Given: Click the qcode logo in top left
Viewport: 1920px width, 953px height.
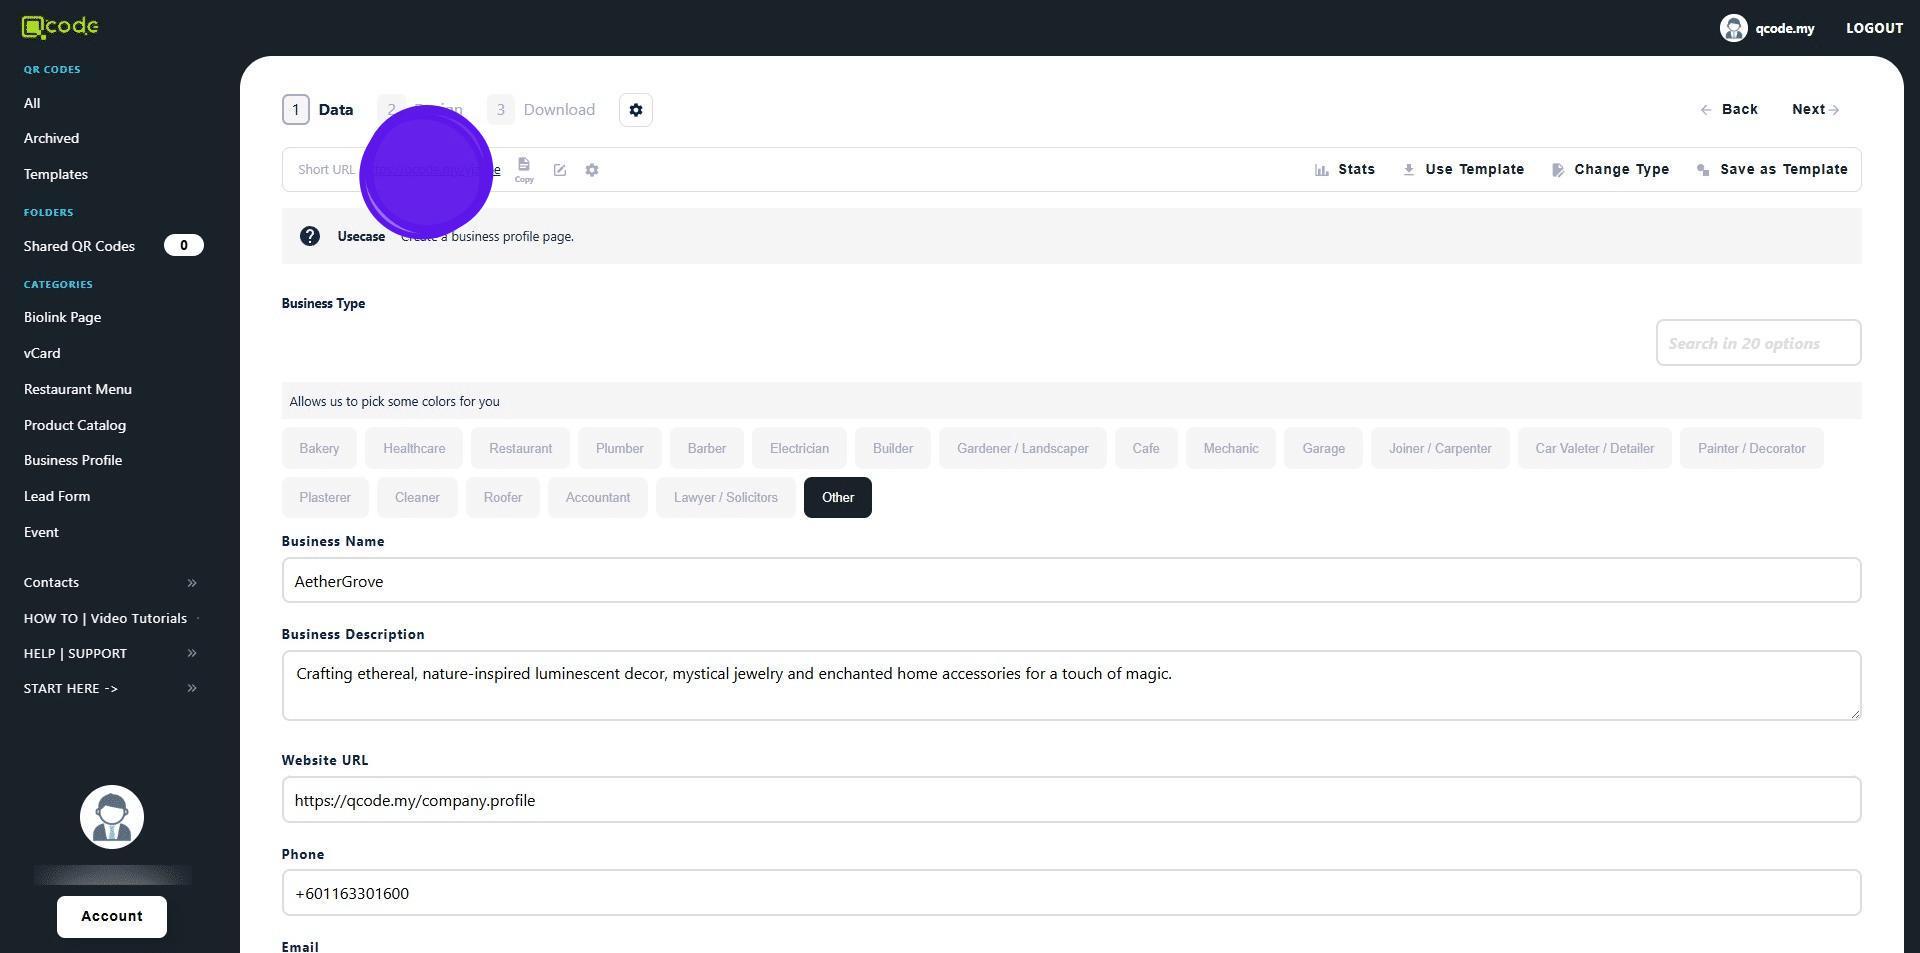Looking at the screenshot, I should (x=60, y=27).
